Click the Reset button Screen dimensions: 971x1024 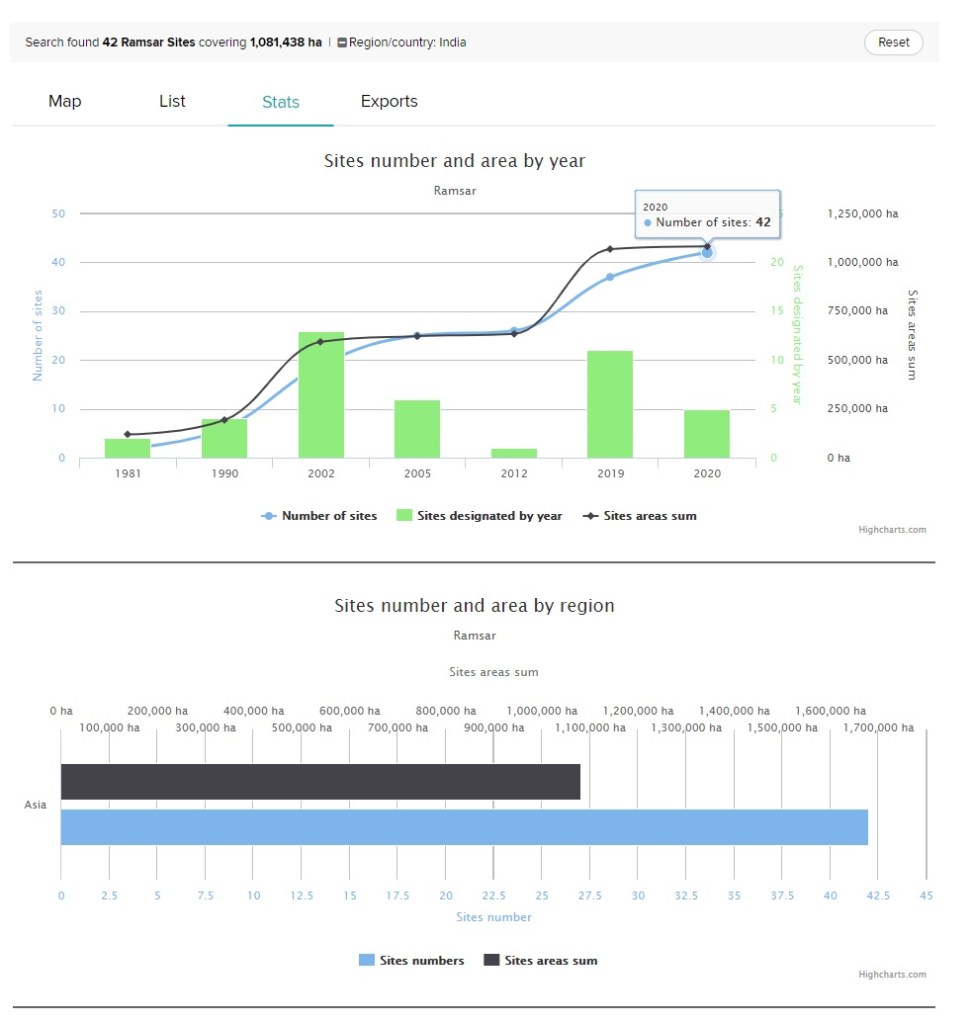893,42
